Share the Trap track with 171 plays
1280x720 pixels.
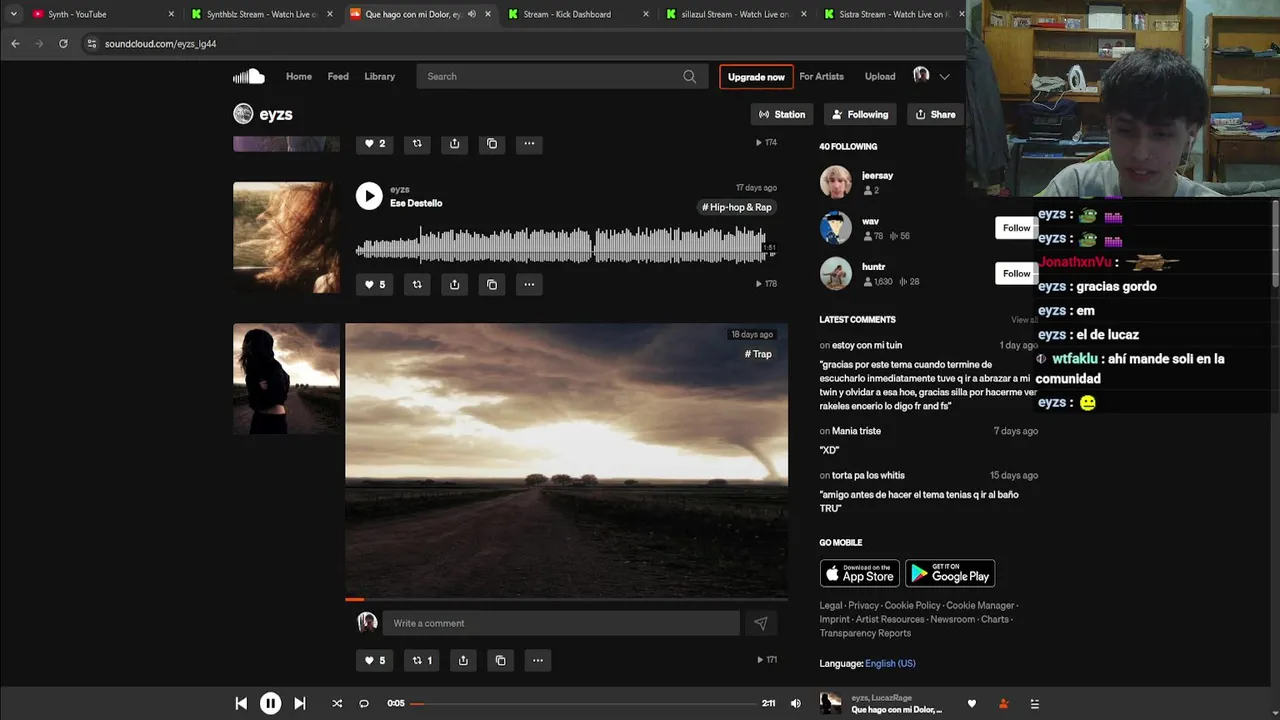463,660
